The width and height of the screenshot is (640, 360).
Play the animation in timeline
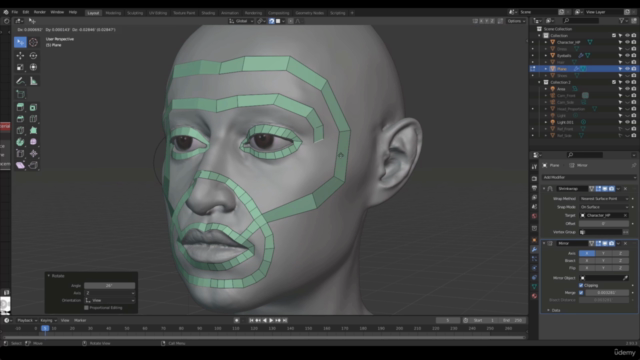coord(271,320)
